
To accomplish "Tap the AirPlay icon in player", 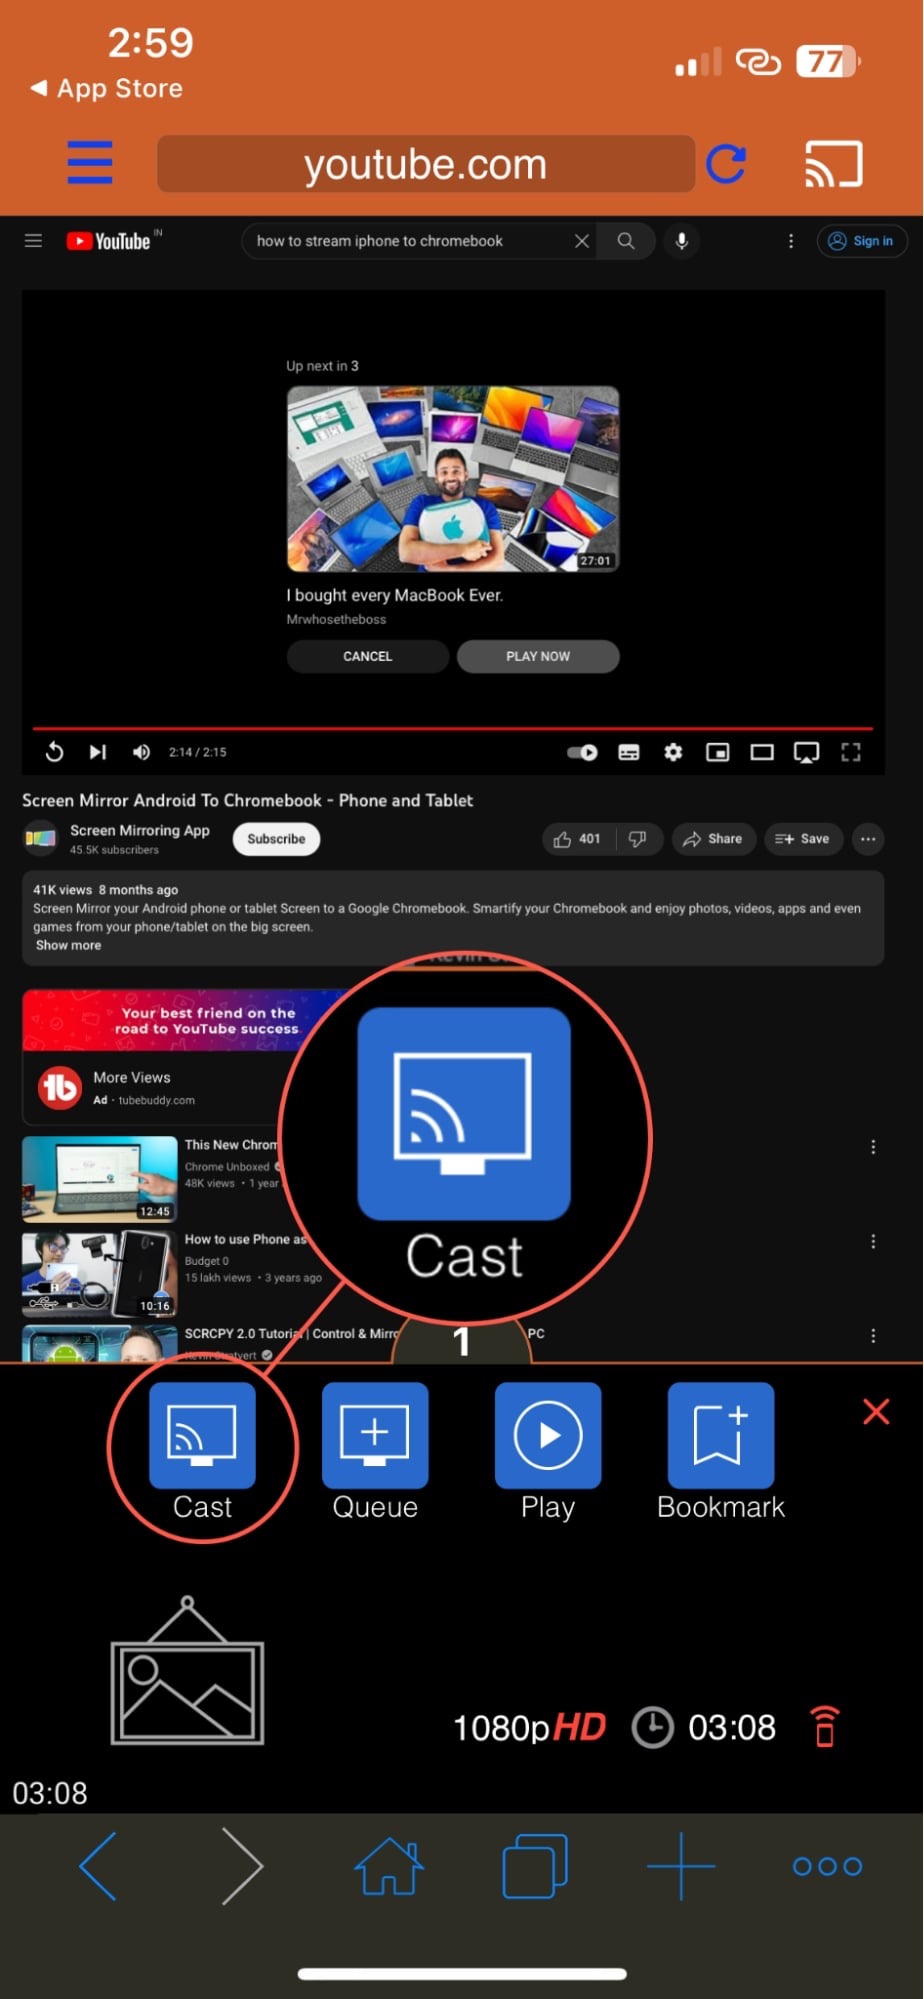I will [806, 752].
